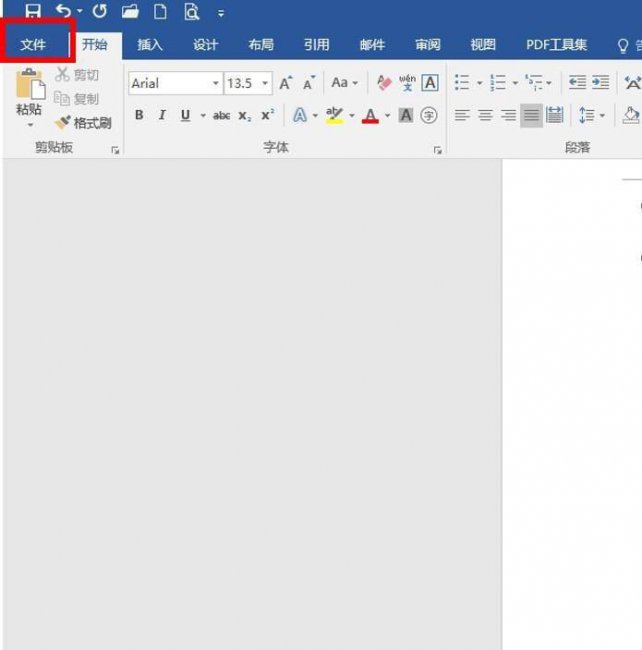
Task: Click the 粘贴 (Paste) clipboard icon
Action: click(x=30, y=84)
